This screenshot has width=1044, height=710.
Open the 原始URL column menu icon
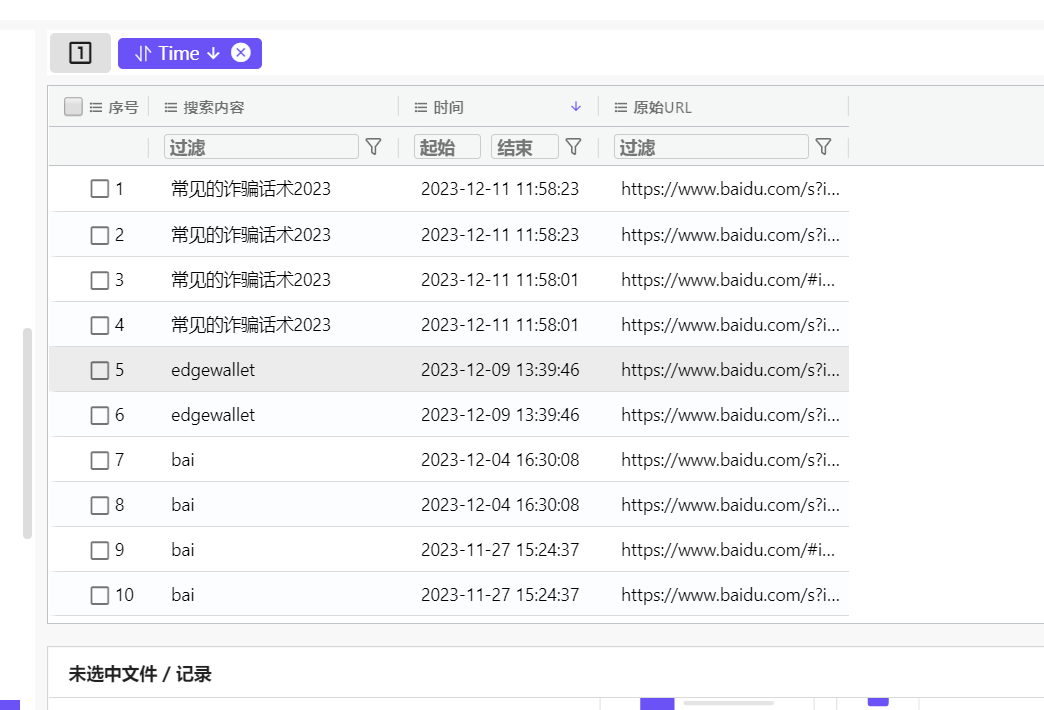pyautogui.click(x=621, y=107)
